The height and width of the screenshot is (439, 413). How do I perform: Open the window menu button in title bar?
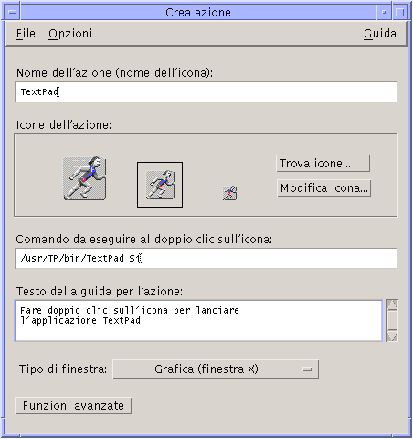13,12
